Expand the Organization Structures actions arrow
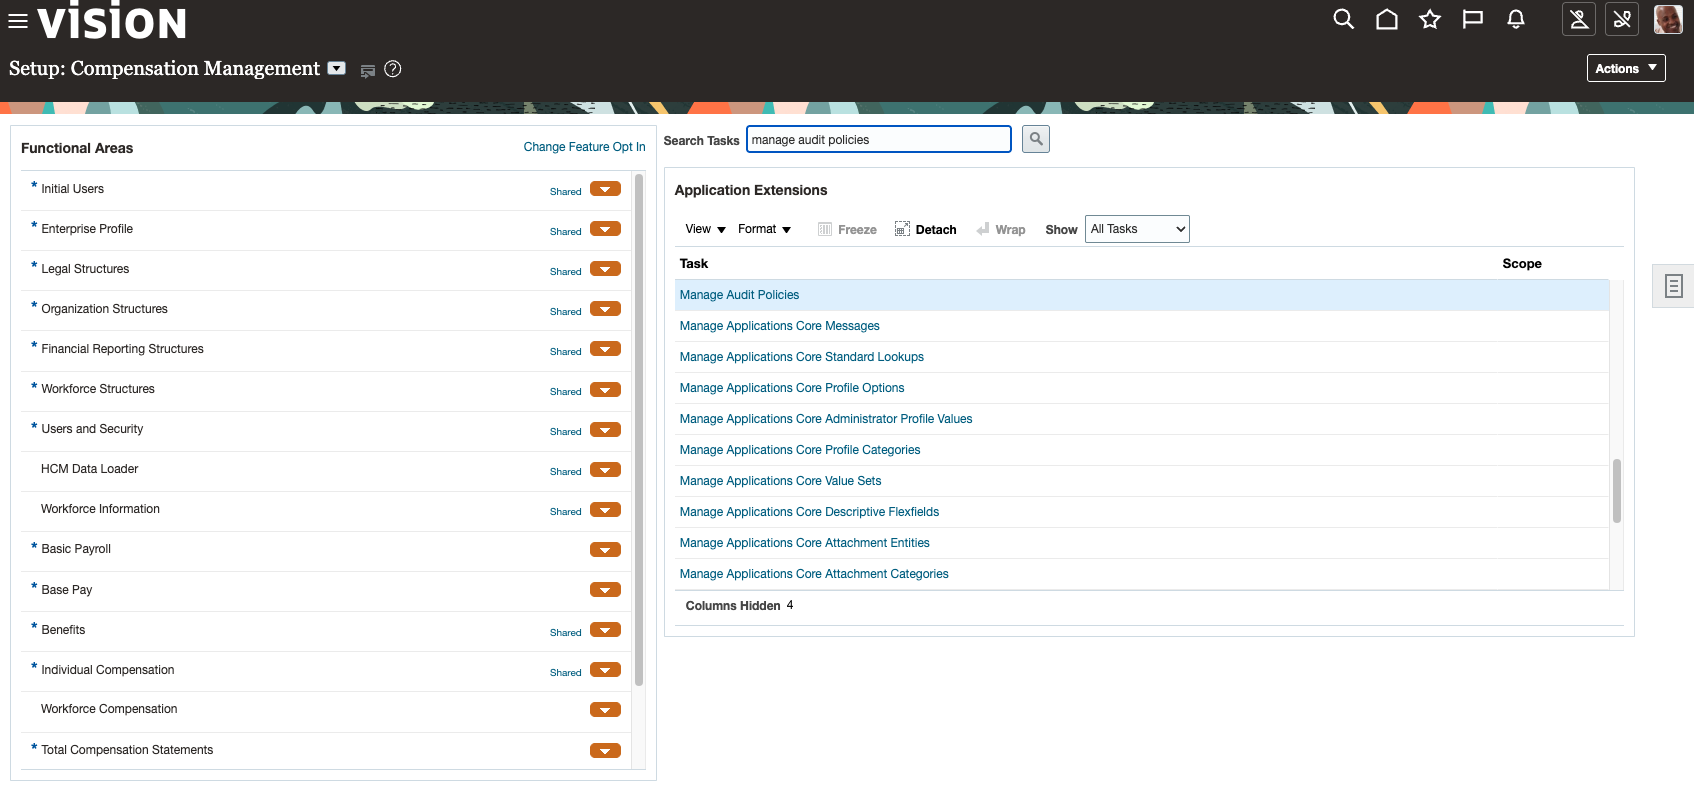 [x=605, y=309]
